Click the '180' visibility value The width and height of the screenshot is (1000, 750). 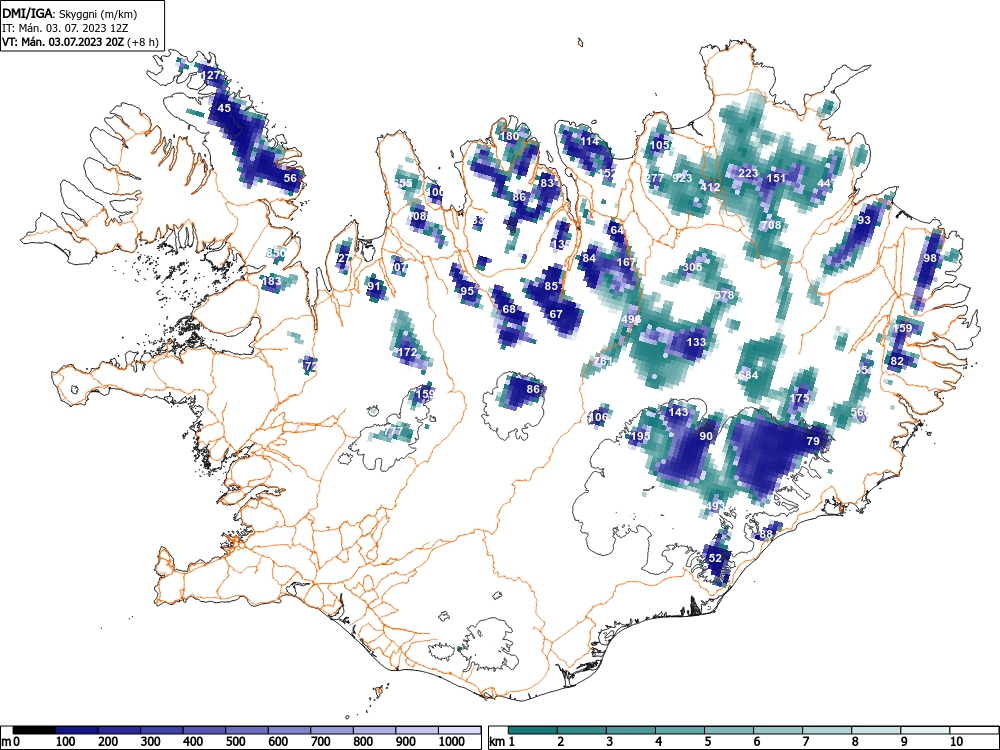click(510, 136)
